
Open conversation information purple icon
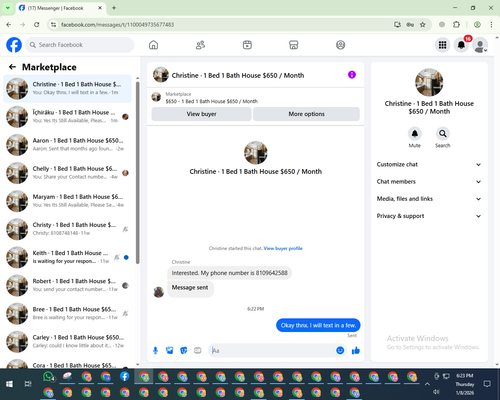pyautogui.click(x=352, y=75)
